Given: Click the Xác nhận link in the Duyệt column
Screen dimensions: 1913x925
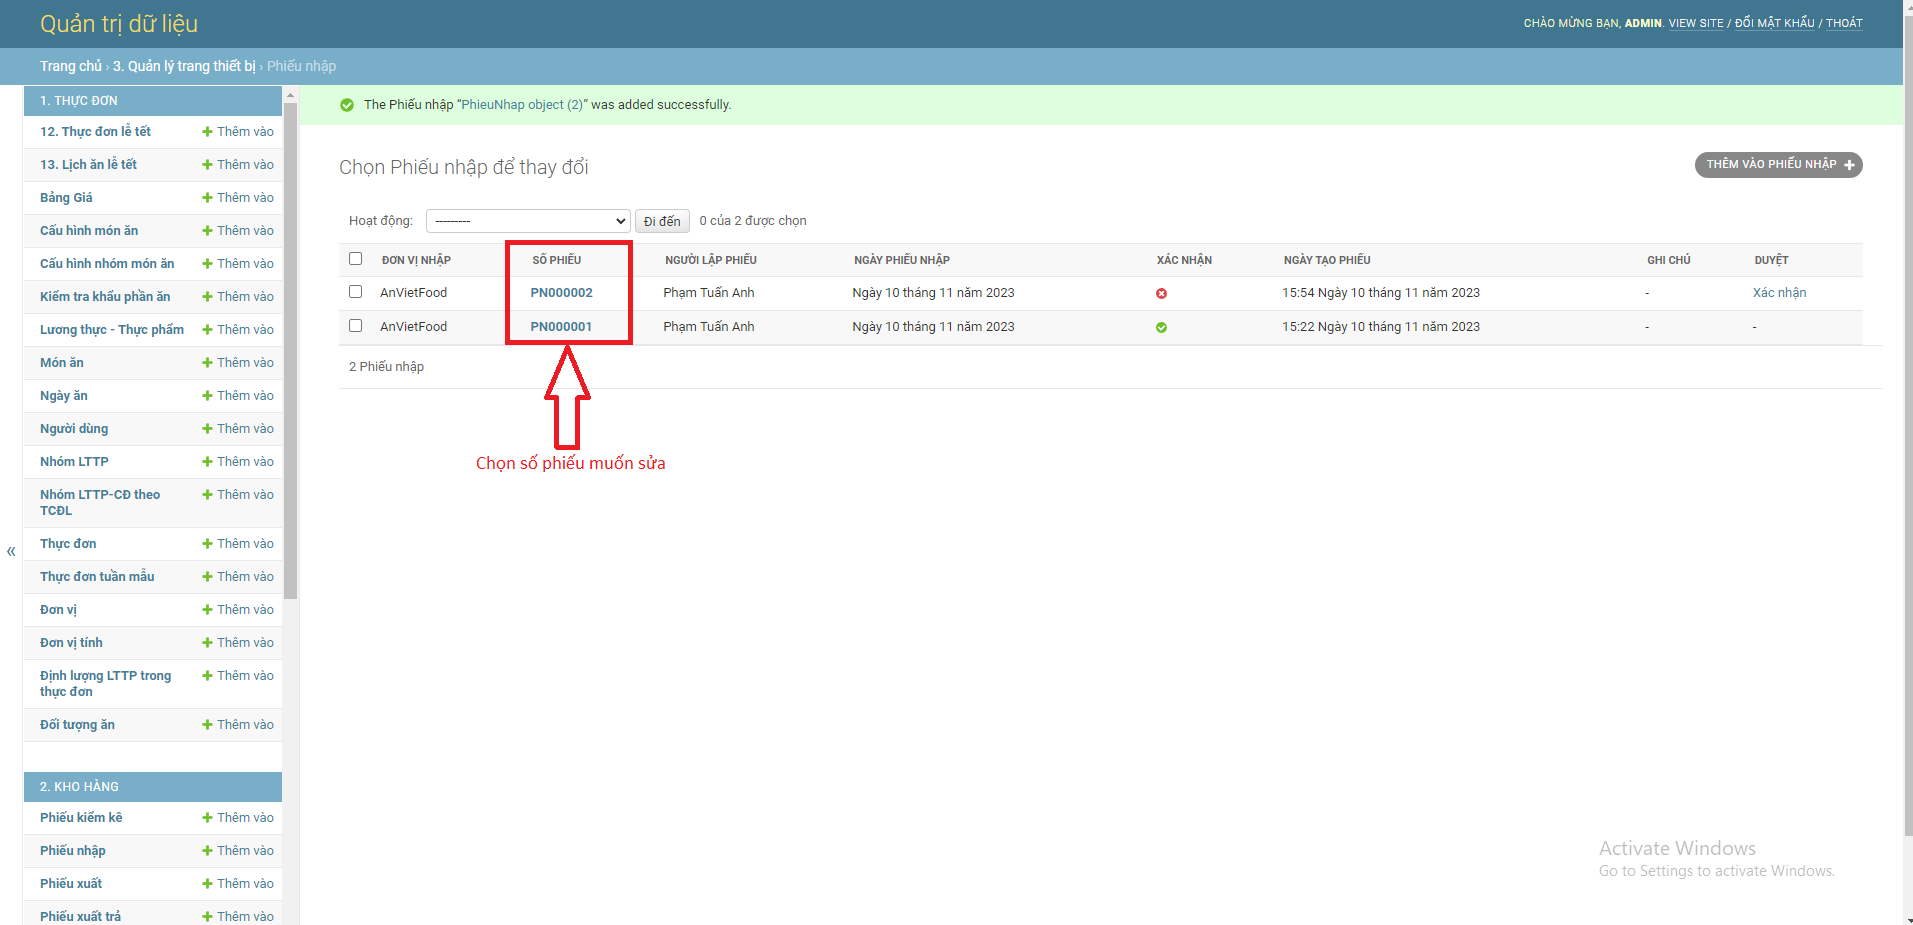Looking at the screenshot, I should pyautogui.click(x=1780, y=292).
